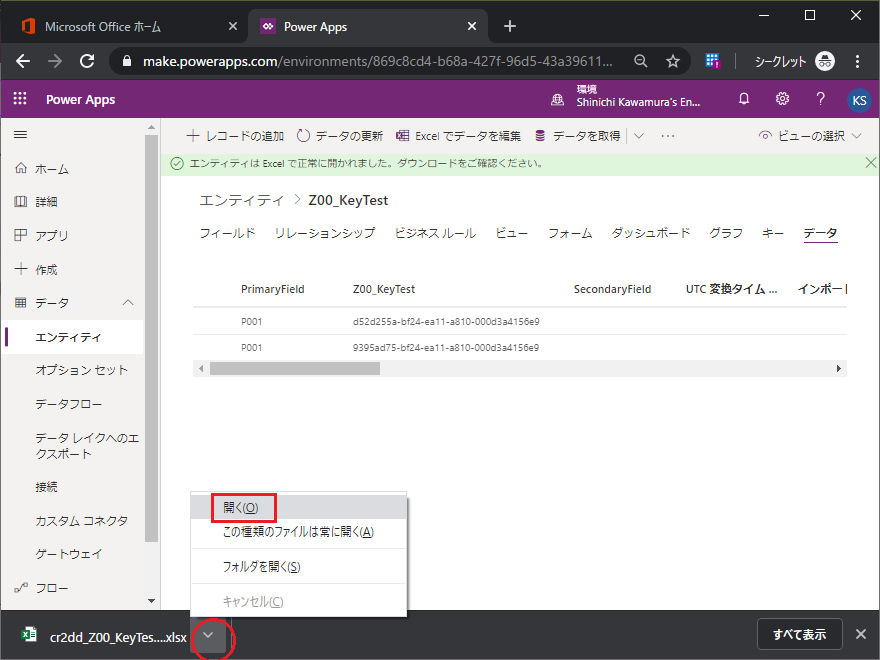Go back with the browser back arrow

tap(23, 61)
